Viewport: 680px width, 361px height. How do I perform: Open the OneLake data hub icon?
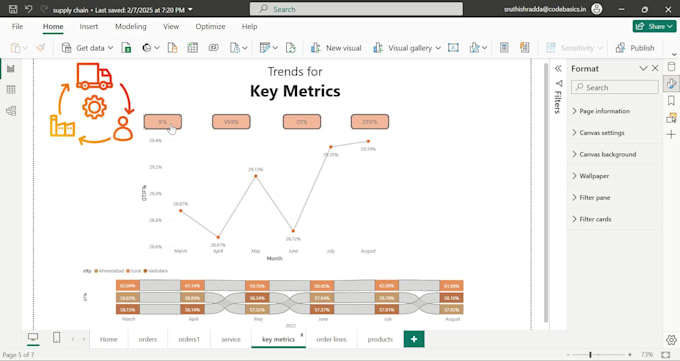pos(147,48)
